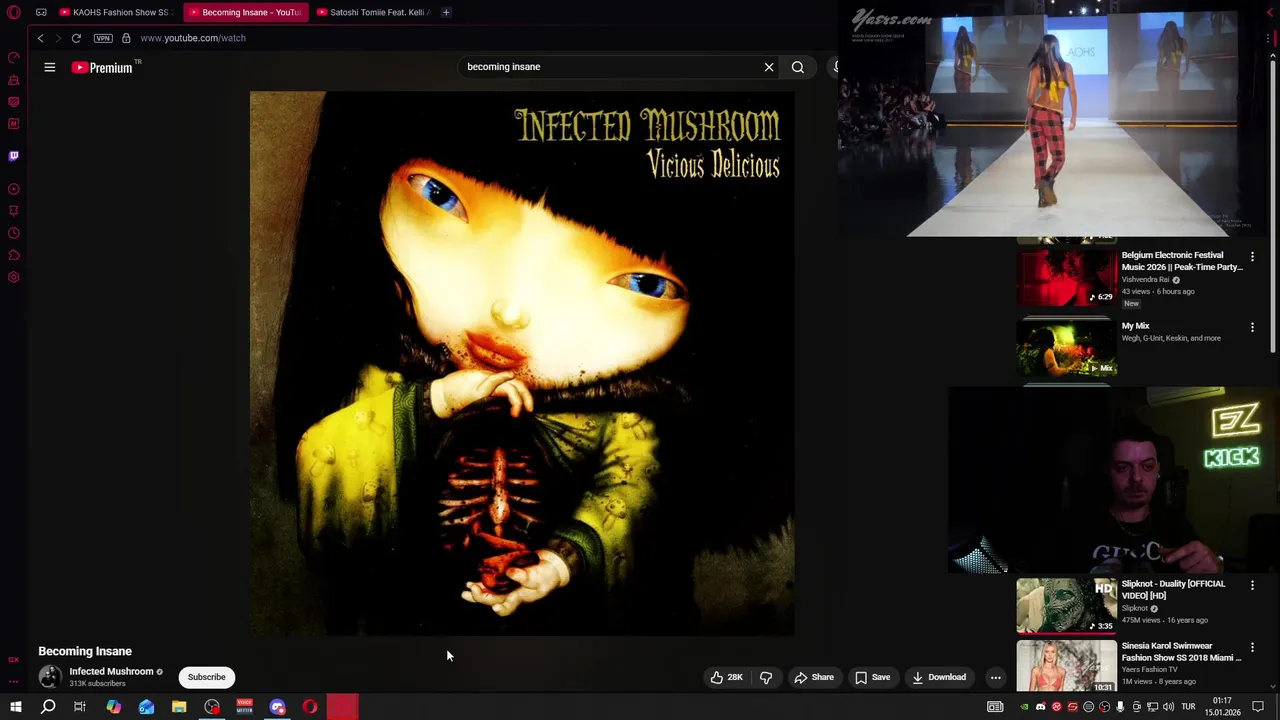This screenshot has height=720, width=1280.
Task: Toggle the VPN badge in address bar
Action: [x=103, y=38]
